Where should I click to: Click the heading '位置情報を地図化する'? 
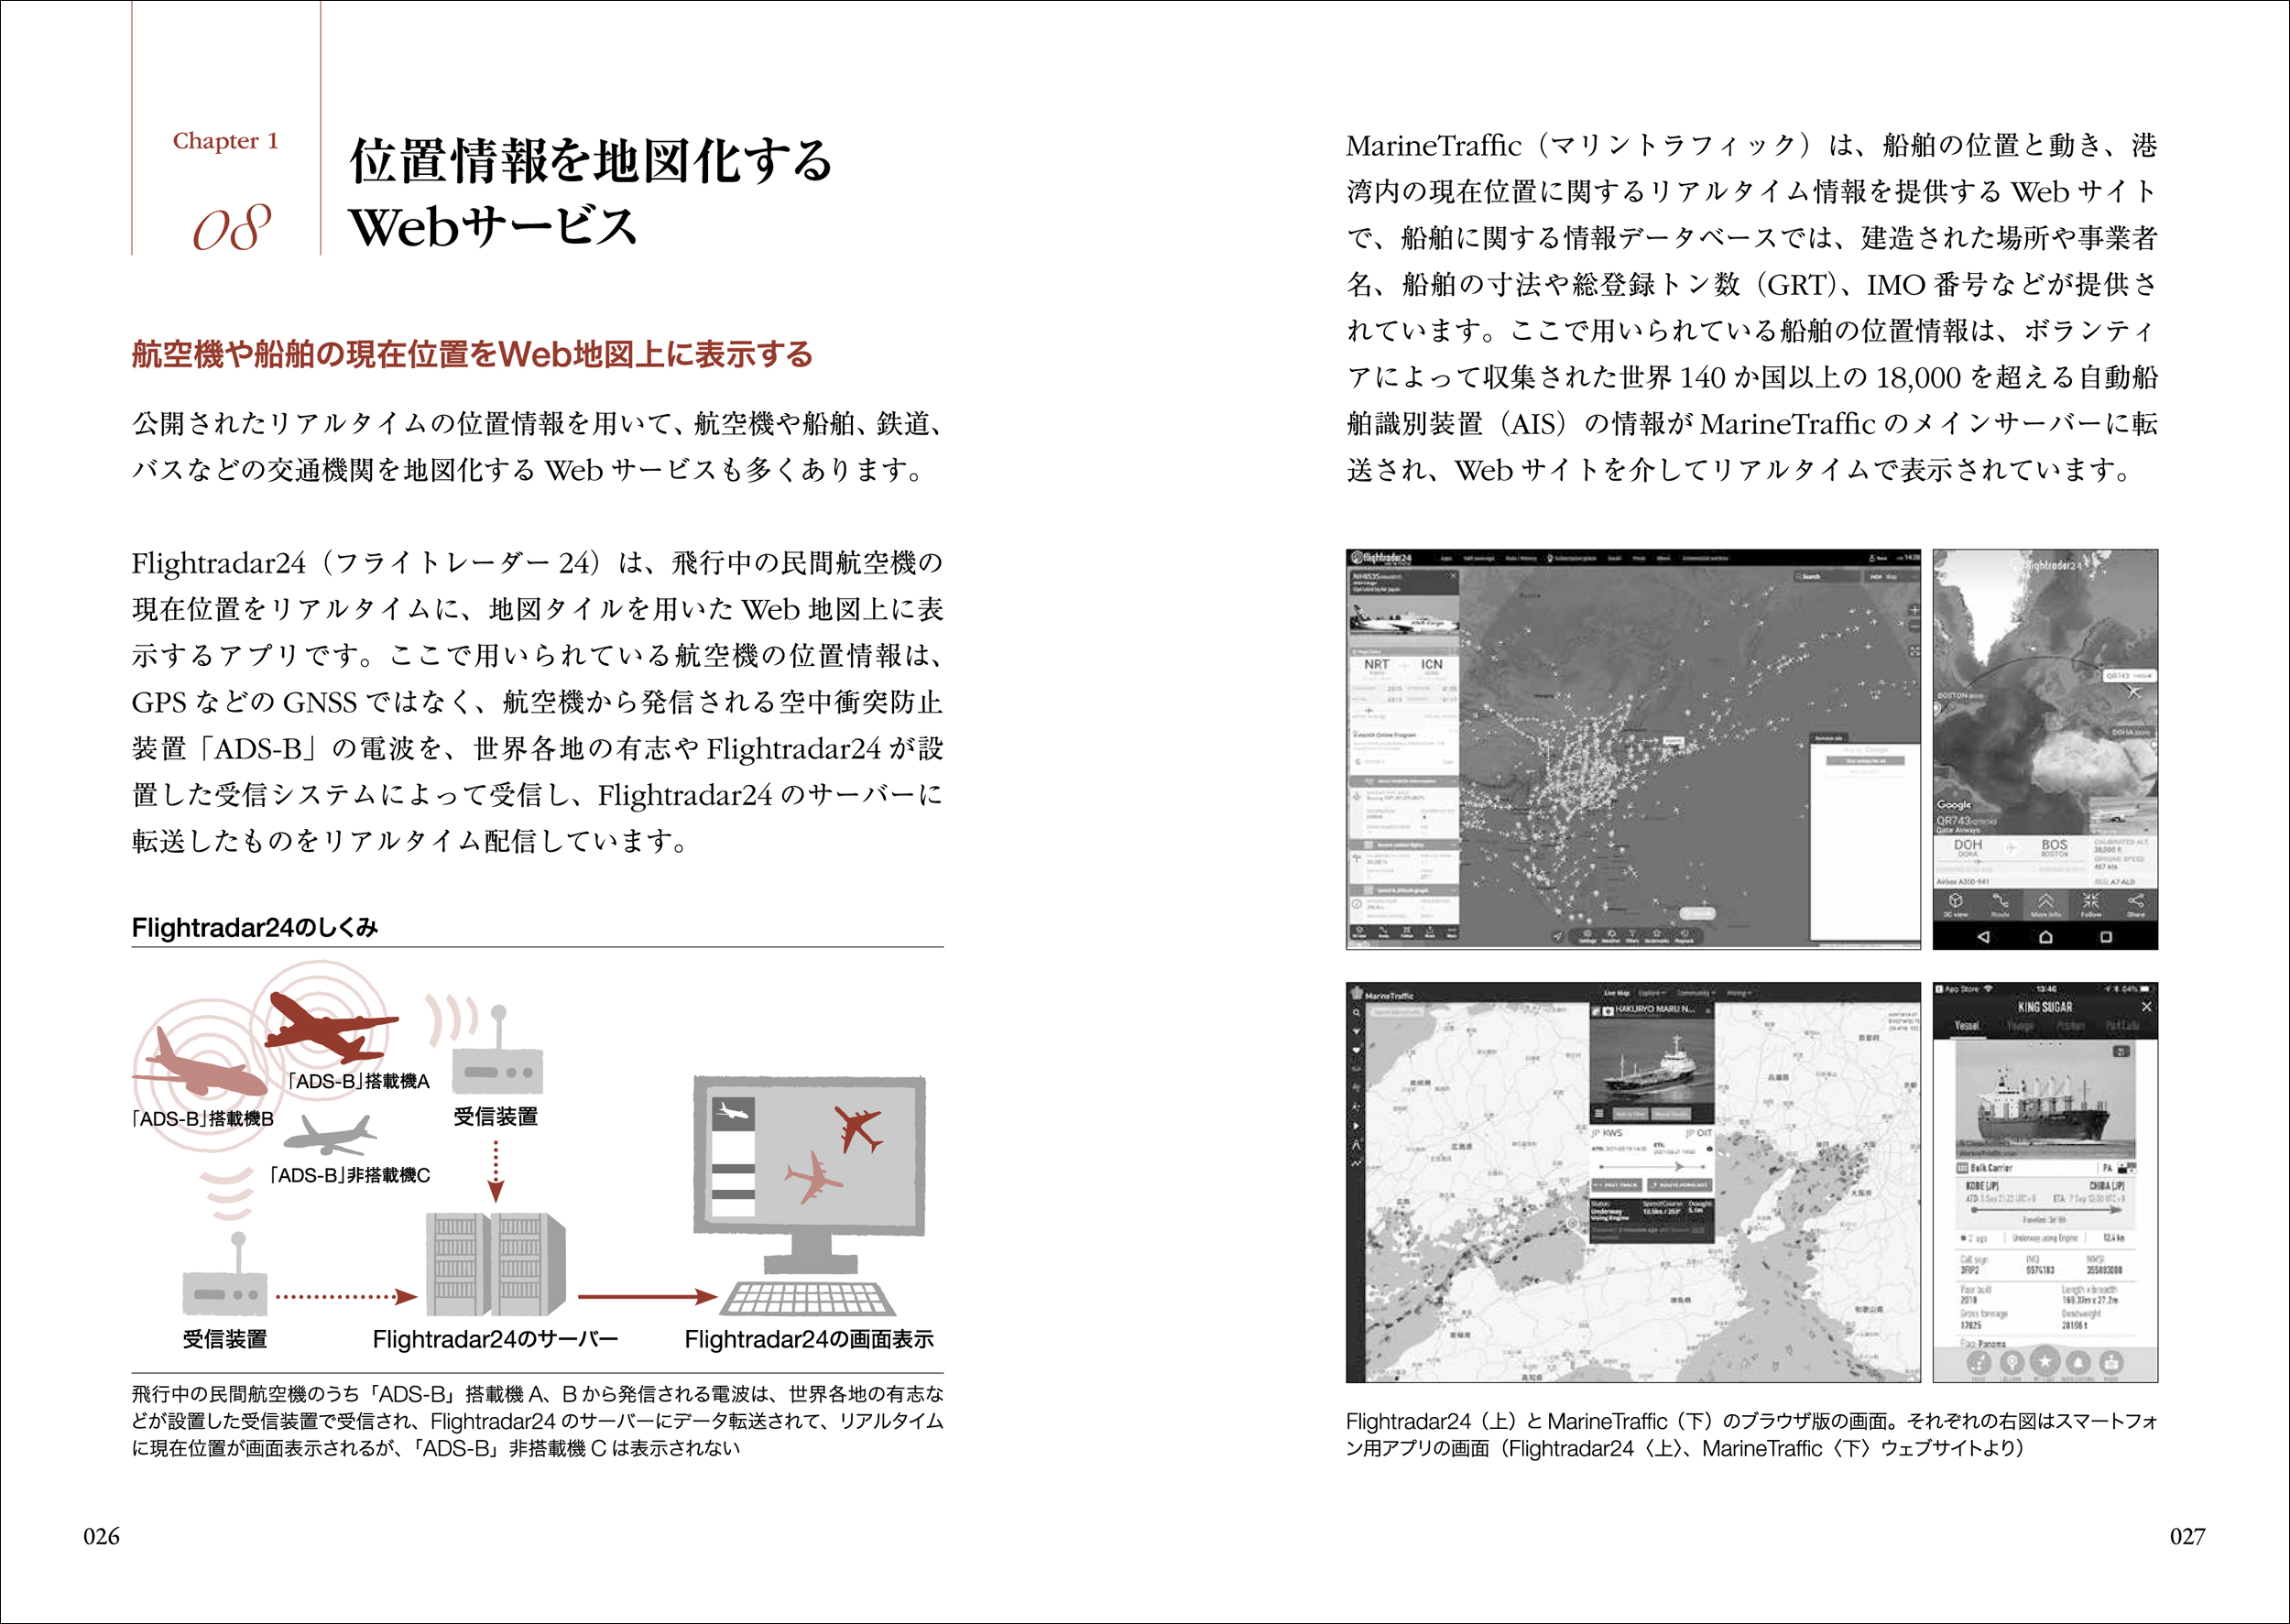coord(591,160)
